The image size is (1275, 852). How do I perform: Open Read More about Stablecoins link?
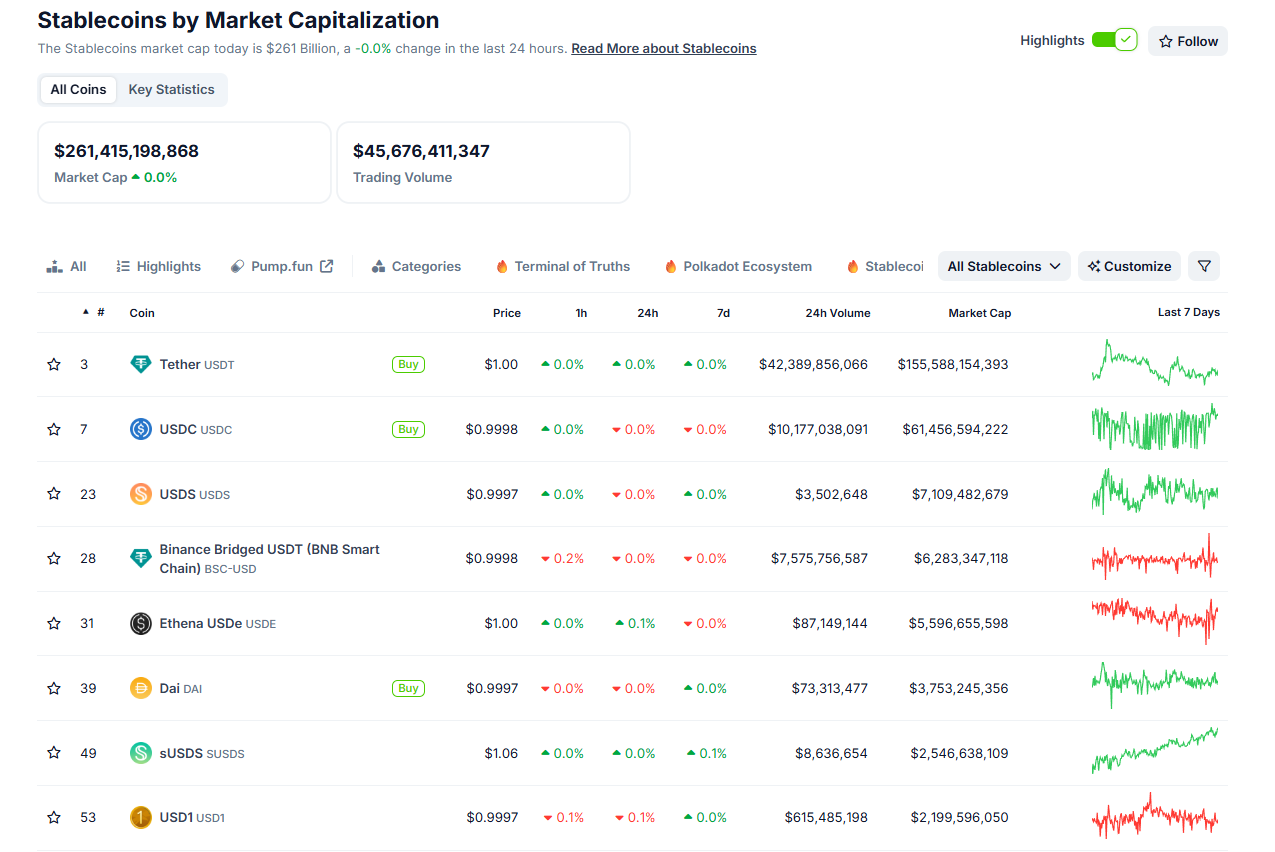pyautogui.click(x=664, y=48)
